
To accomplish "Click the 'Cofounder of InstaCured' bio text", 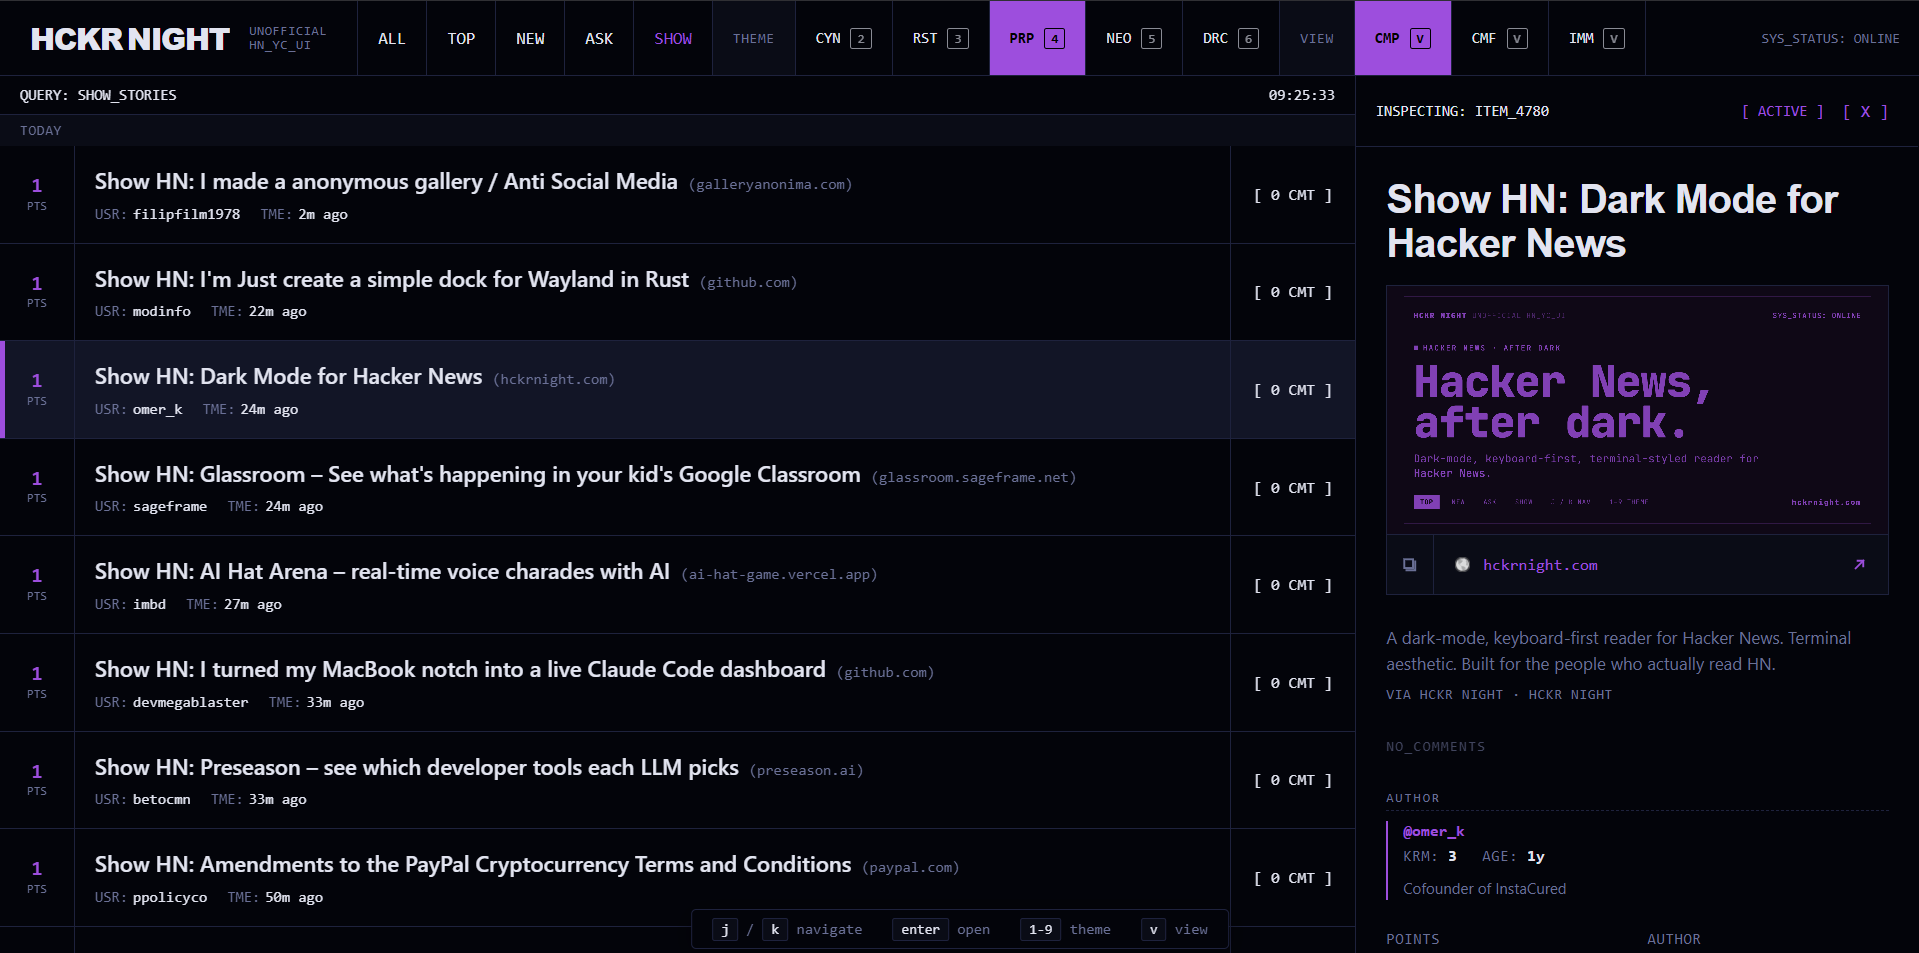I will point(1484,889).
